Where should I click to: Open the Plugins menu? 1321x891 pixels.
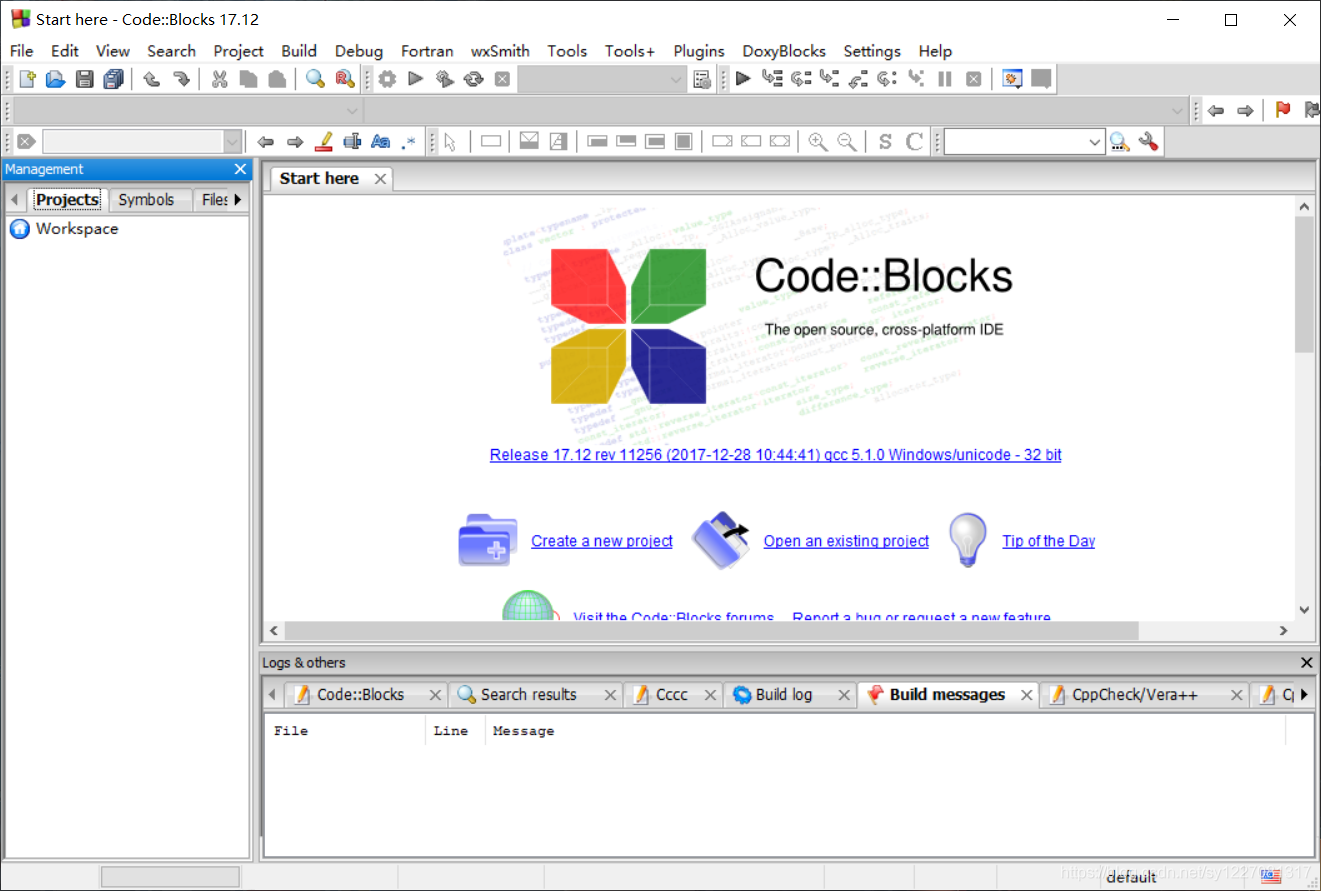coord(699,51)
